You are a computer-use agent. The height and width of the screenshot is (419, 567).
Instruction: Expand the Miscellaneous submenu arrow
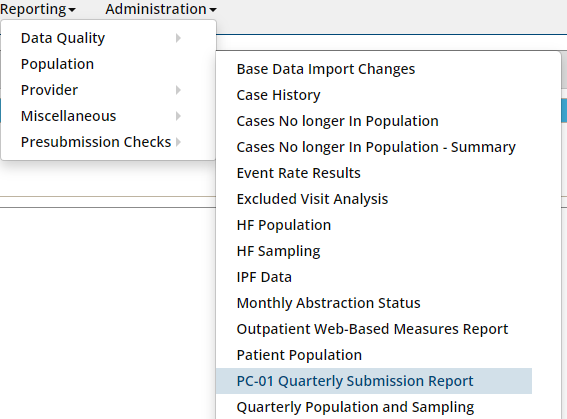pyautogui.click(x=178, y=116)
